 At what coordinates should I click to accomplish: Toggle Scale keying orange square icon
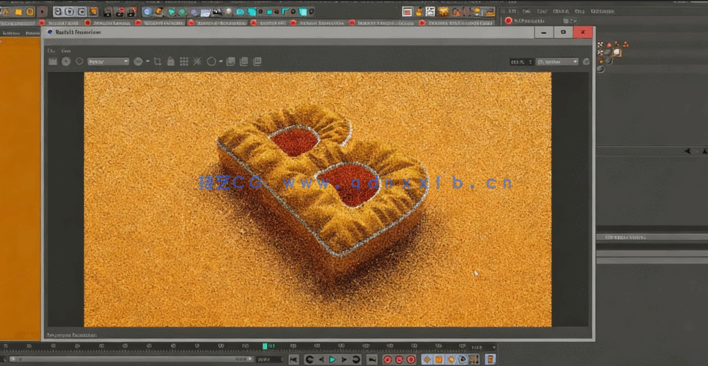pos(438,360)
